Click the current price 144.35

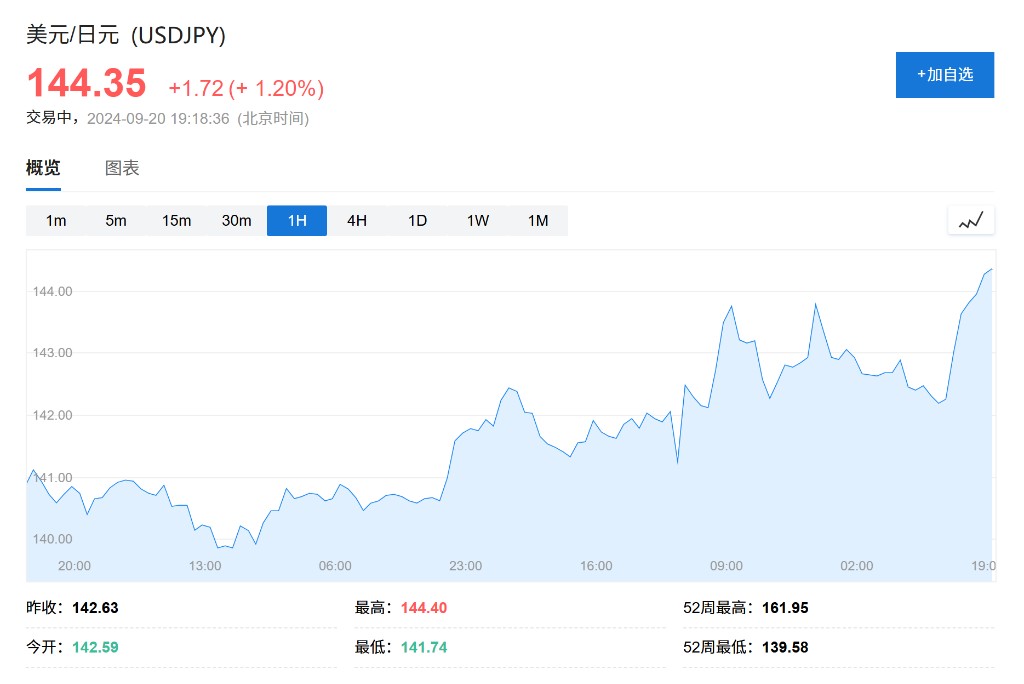pos(86,83)
